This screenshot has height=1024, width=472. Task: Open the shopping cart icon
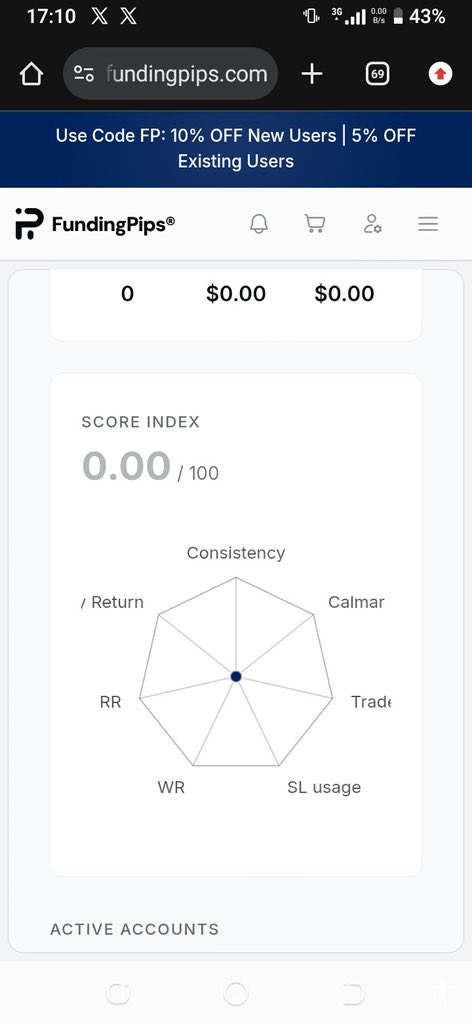click(x=315, y=224)
